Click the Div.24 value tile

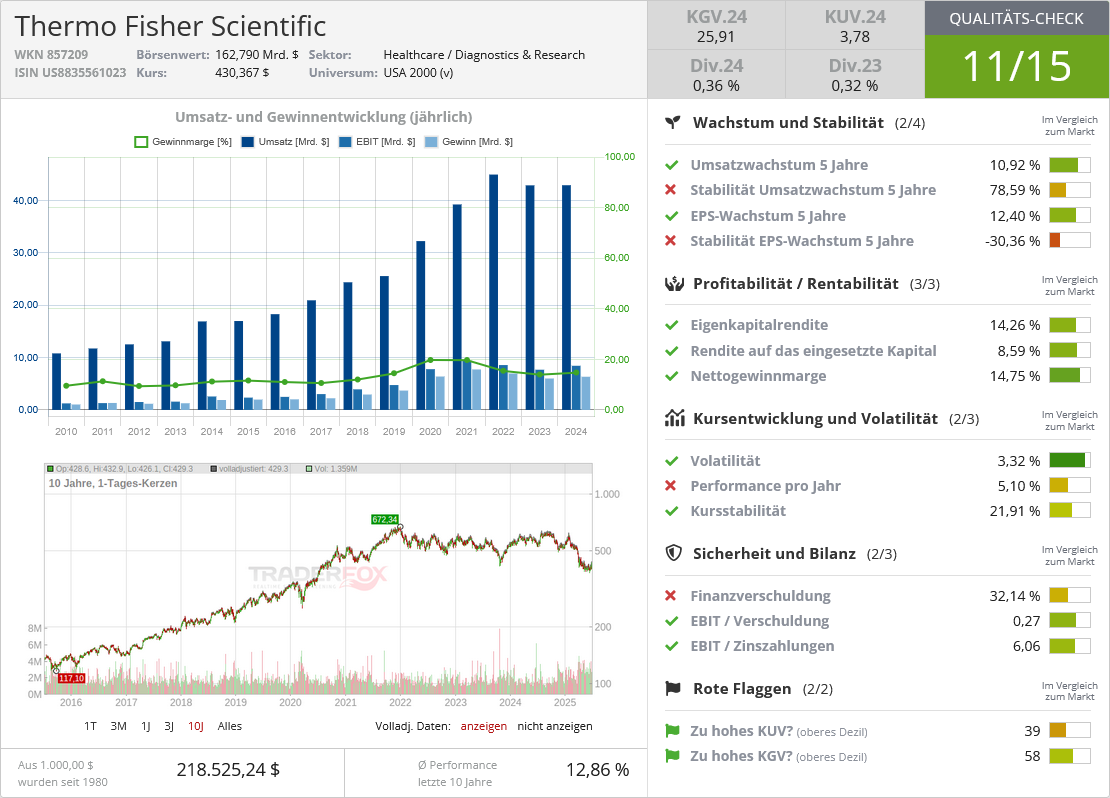[716, 74]
